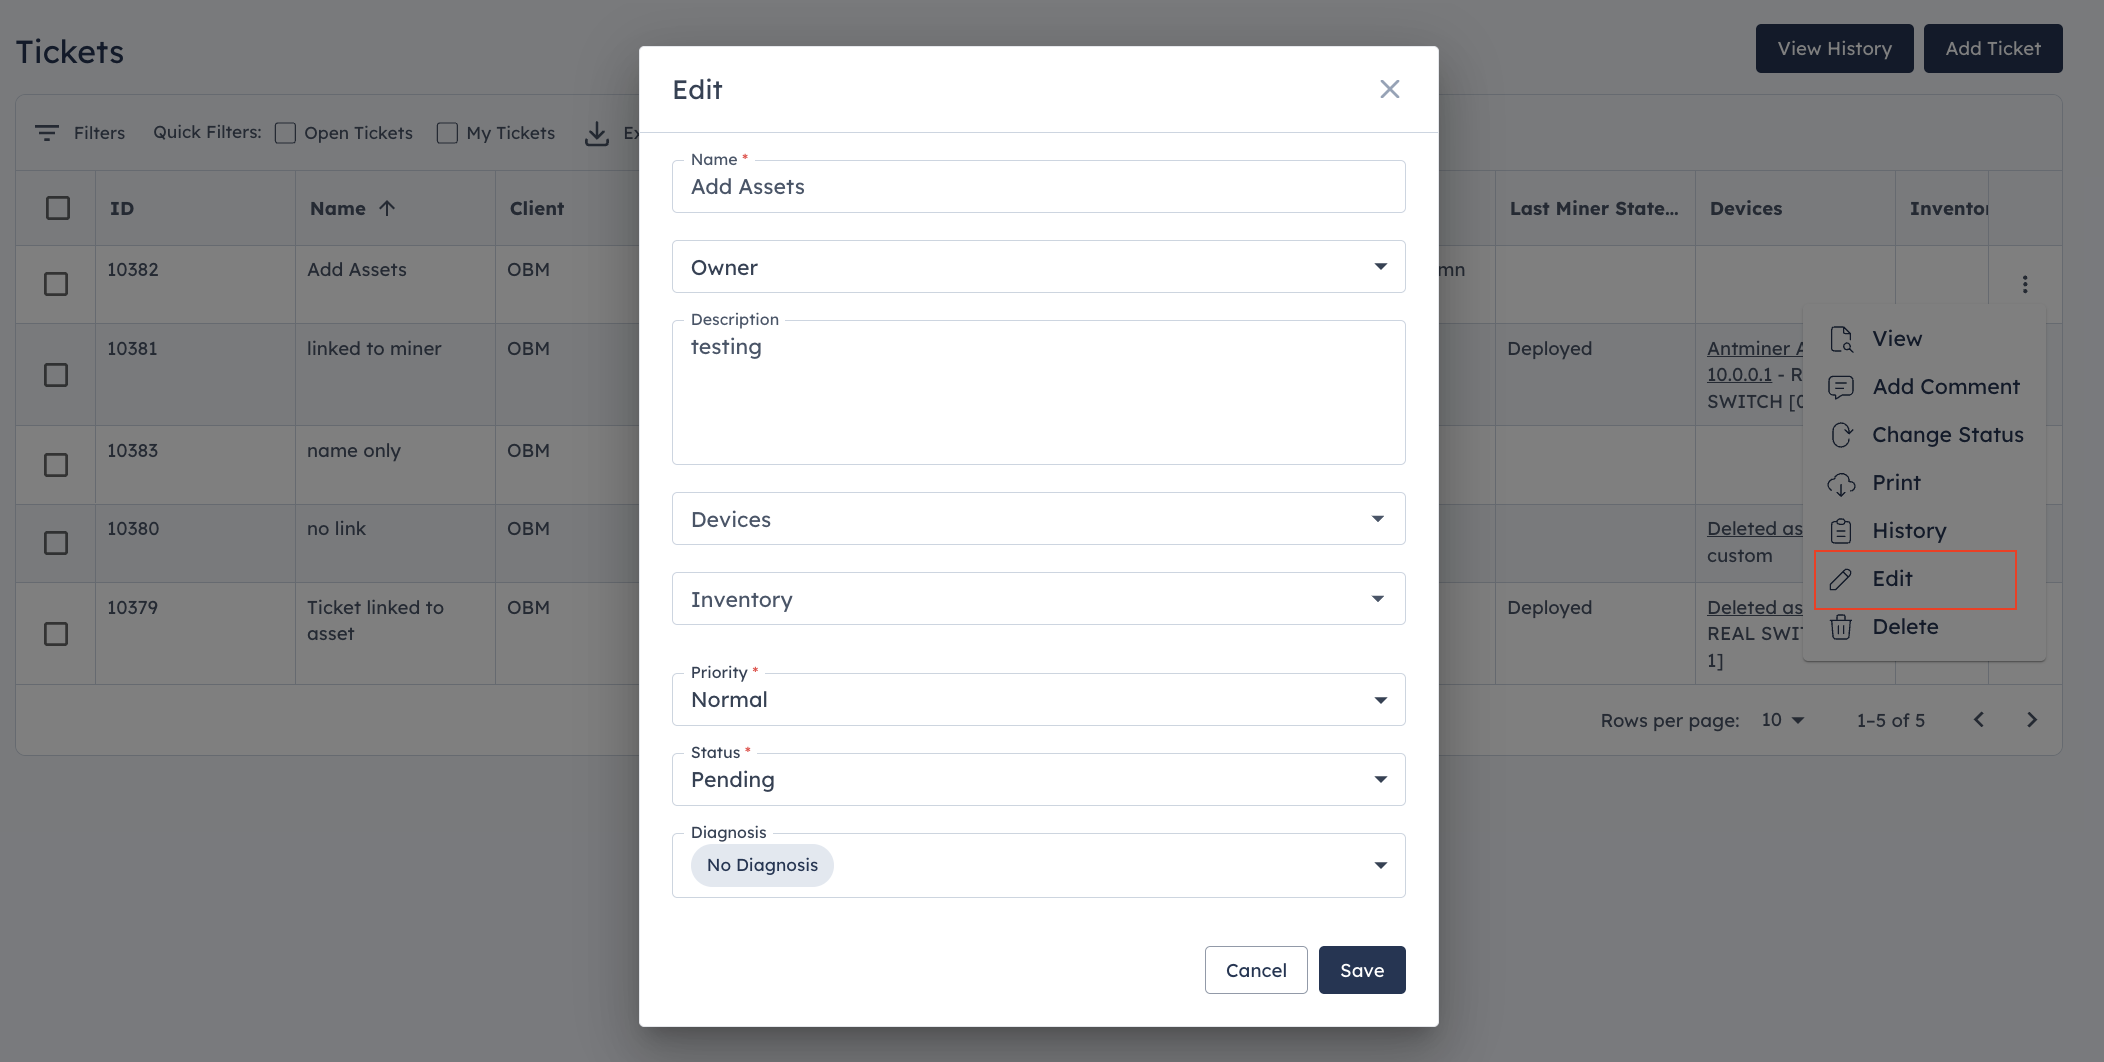Go to next page arrow
Image resolution: width=2104 pixels, height=1062 pixels.
[x=2031, y=720]
